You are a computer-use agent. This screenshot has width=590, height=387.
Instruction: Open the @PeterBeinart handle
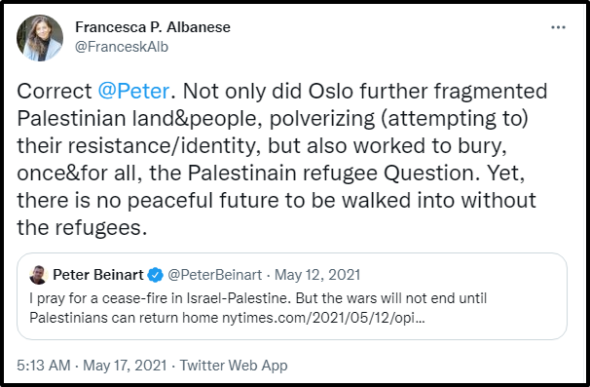214,275
